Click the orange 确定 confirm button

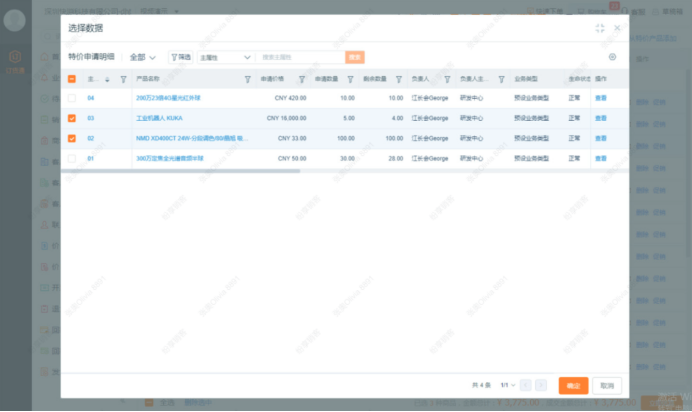pos(573,385)
